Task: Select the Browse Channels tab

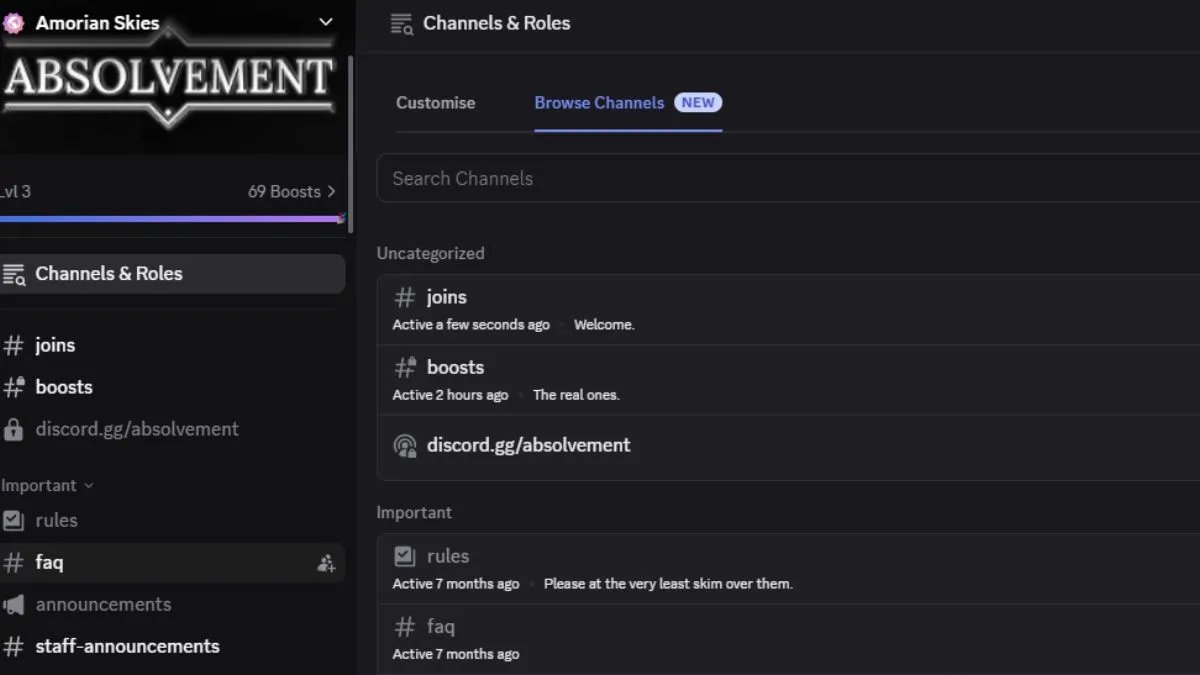Action: point(598,102)
